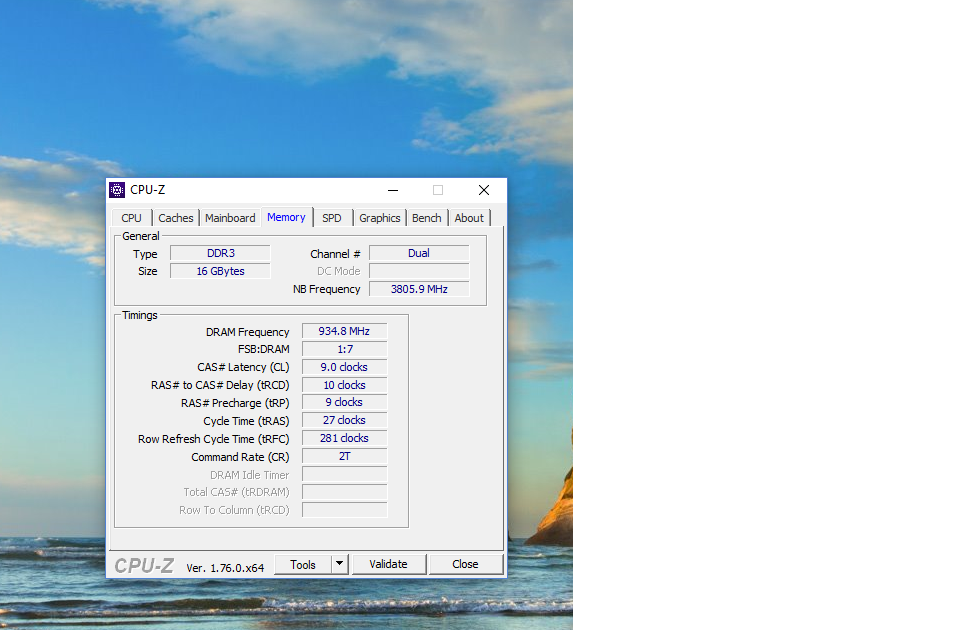Image resolution: width=957 pixels, height=630 pixels.
Task: Click the tRCD value 10 clocks
Action: 345,385
